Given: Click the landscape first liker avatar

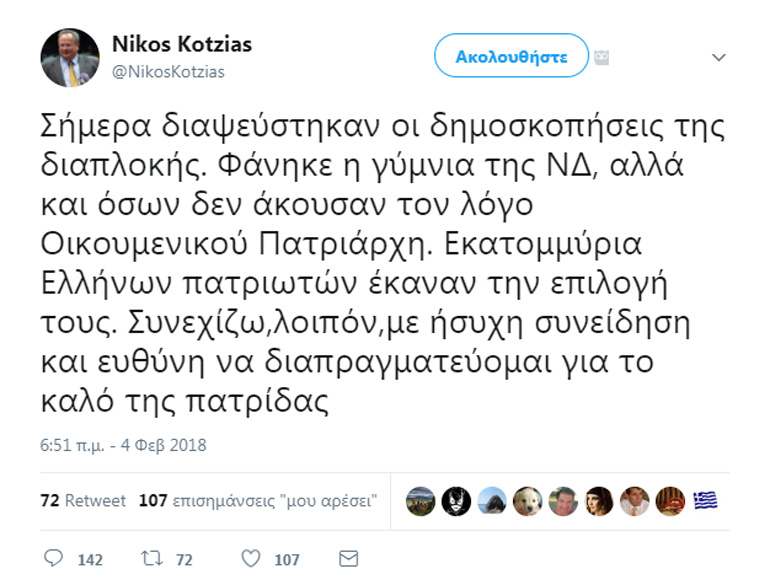Looking at the screenshot, I should 421,501.
